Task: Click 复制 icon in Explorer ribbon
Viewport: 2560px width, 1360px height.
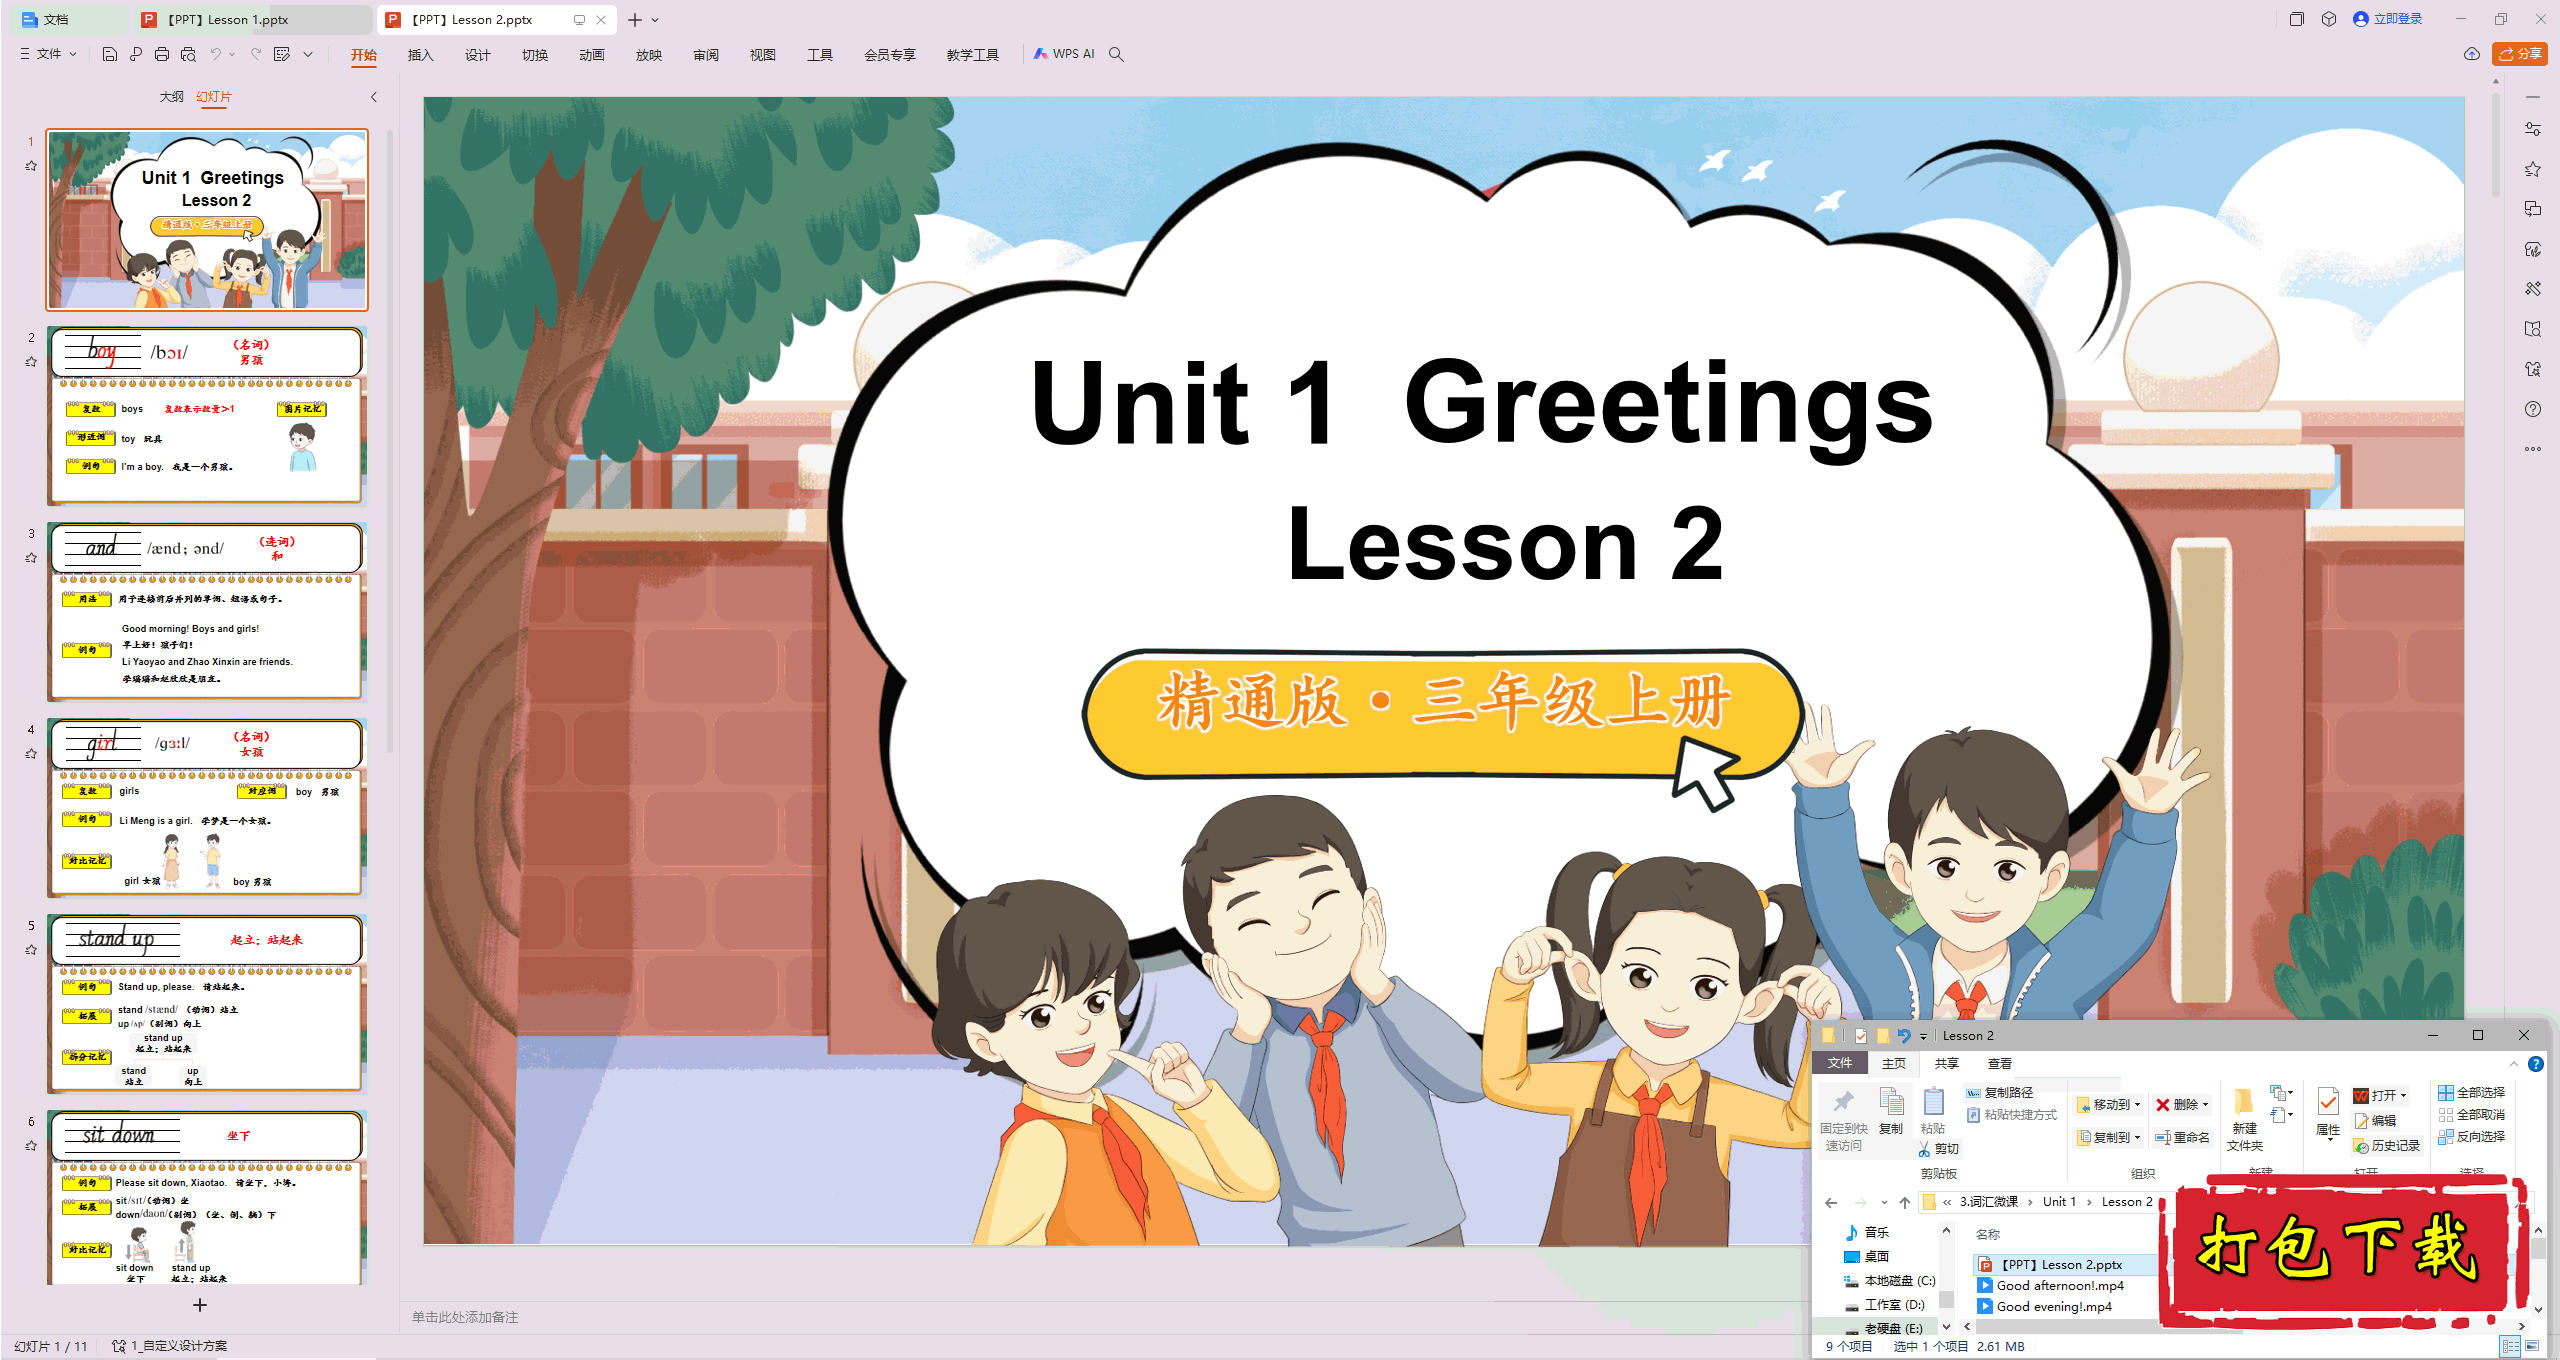Action: (x=1891, y=1110)
